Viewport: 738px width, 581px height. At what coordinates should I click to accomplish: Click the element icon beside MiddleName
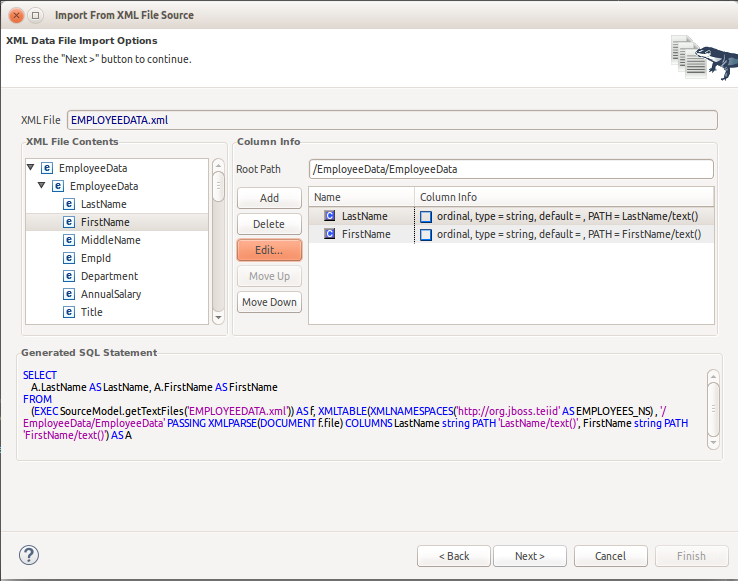coord(69,240)
